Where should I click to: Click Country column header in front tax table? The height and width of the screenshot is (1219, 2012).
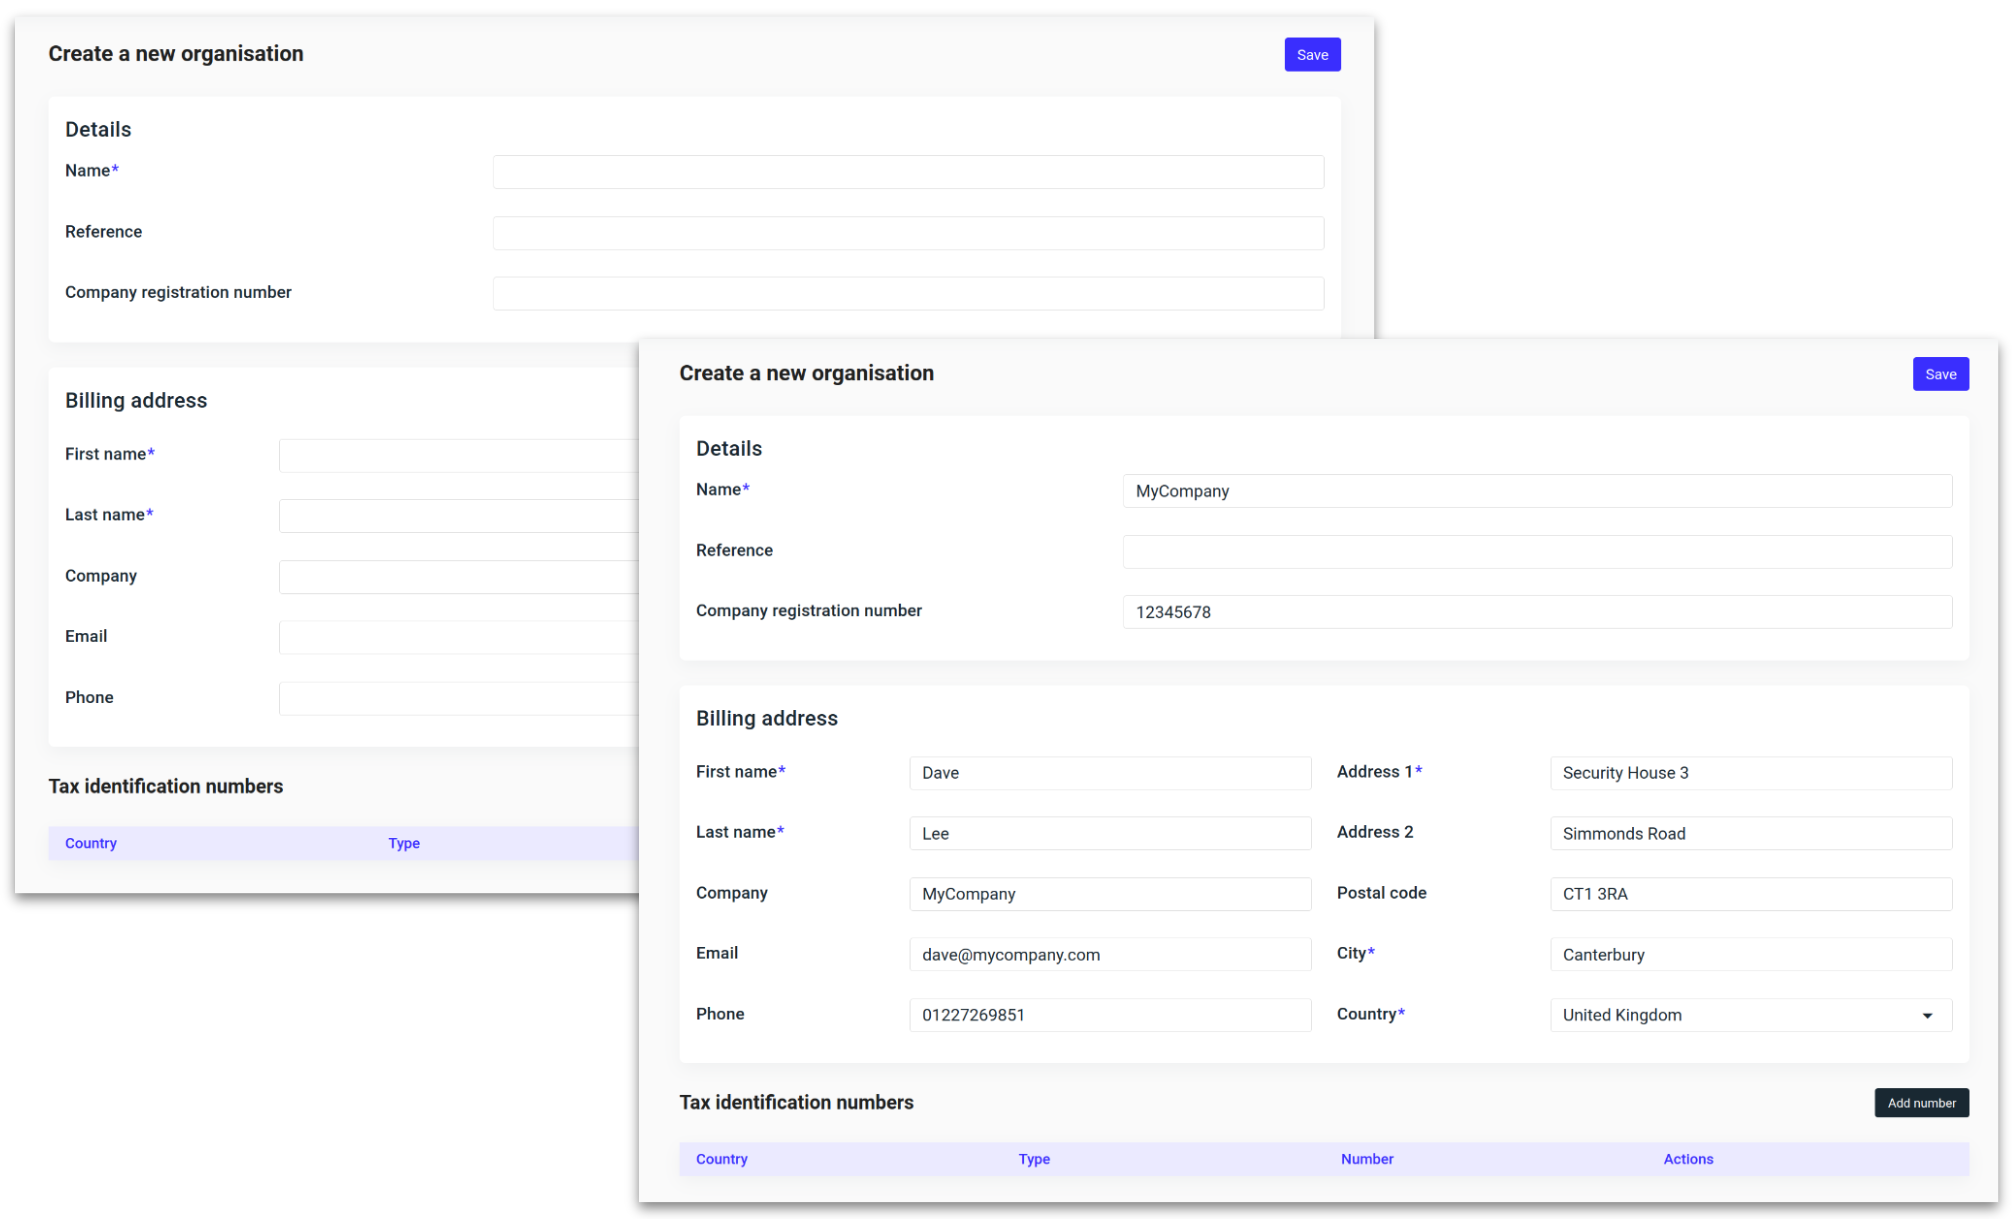tap(722, 1159)
